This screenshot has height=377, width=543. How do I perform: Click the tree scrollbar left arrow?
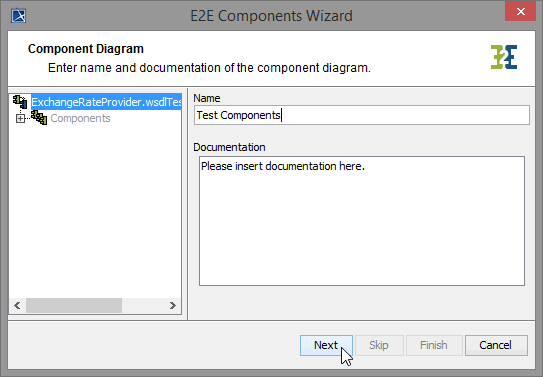[17, 305]
